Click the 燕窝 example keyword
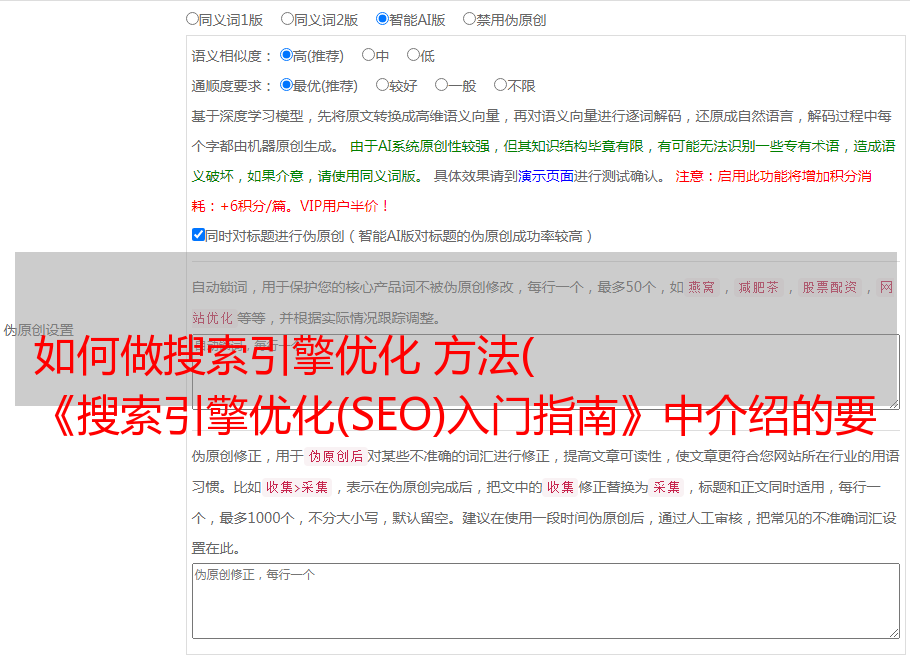Viewport: 911px width, 658px height. pos(701,287)
